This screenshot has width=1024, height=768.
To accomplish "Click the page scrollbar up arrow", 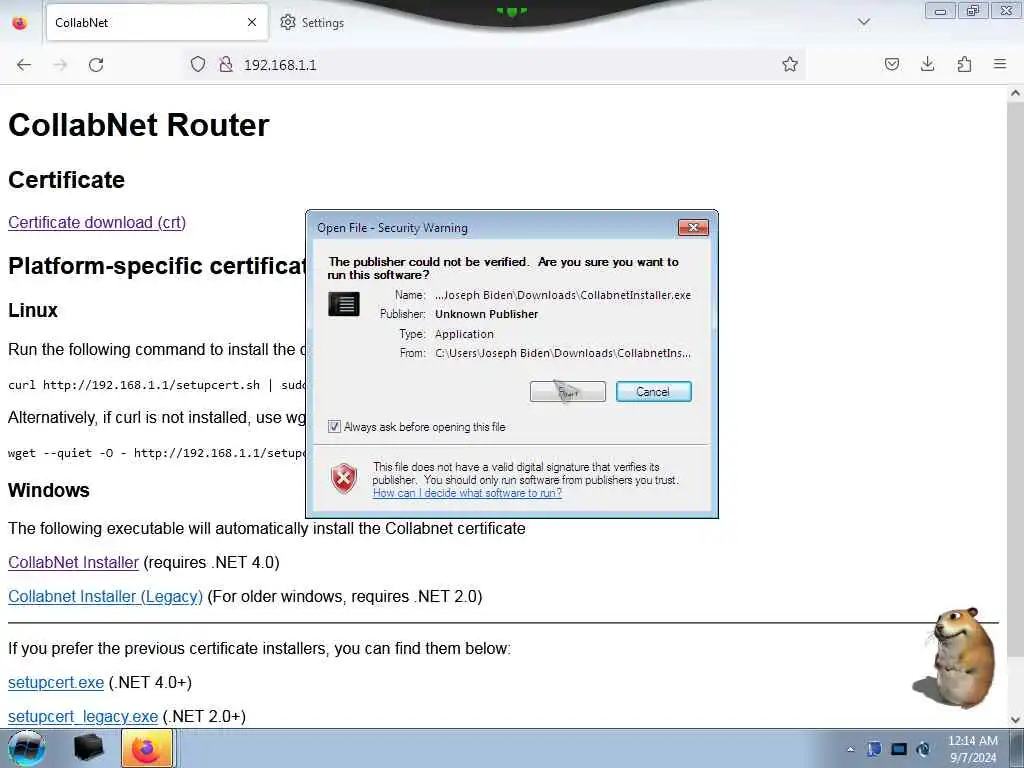I will pos(1016,93).
